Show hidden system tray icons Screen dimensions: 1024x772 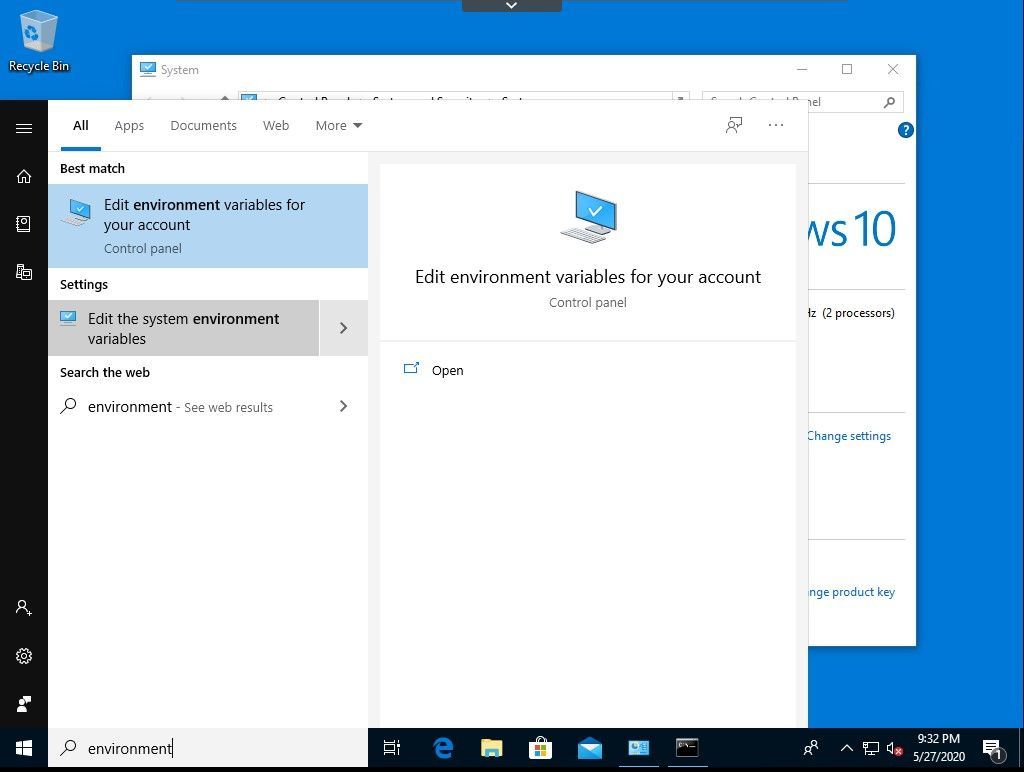846,748
